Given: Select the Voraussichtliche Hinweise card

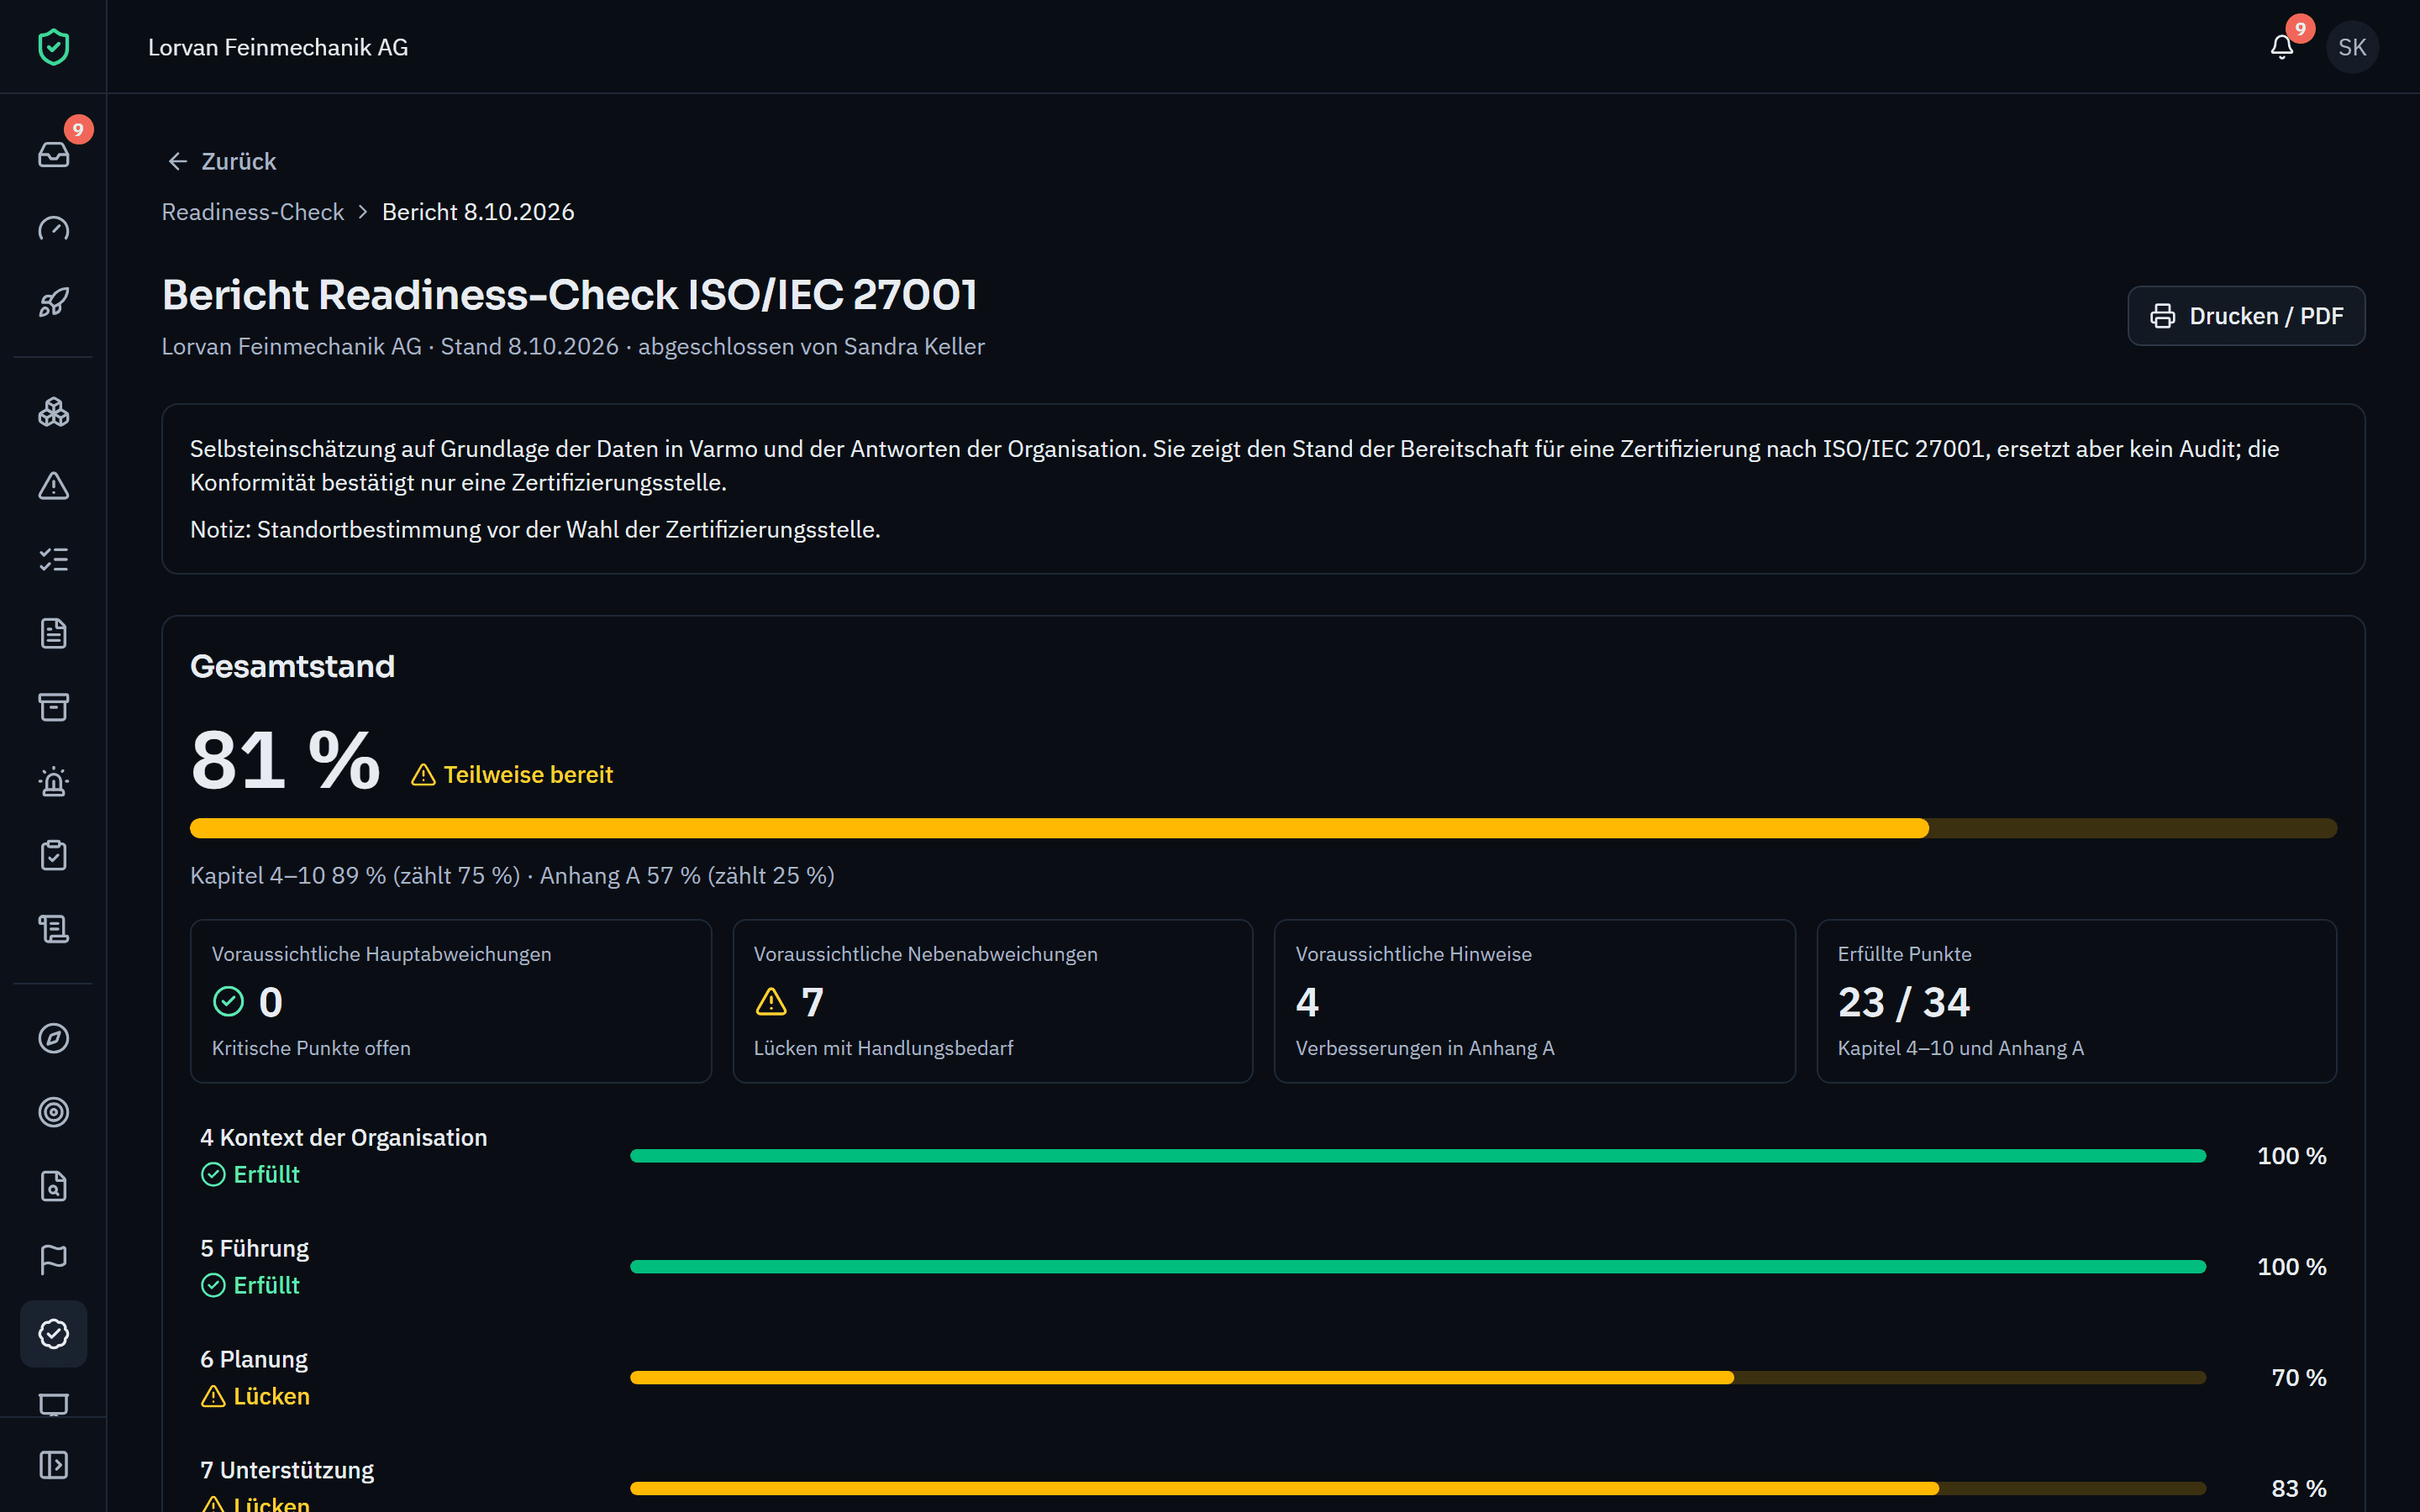Looking at the screenshot, I should pyautogui.click(x=1535, y=1001).
